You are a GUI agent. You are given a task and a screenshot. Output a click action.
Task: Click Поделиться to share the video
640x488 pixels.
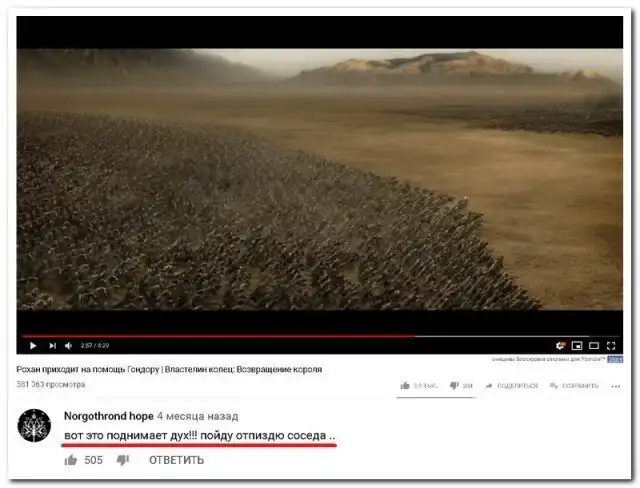point(511,386)
